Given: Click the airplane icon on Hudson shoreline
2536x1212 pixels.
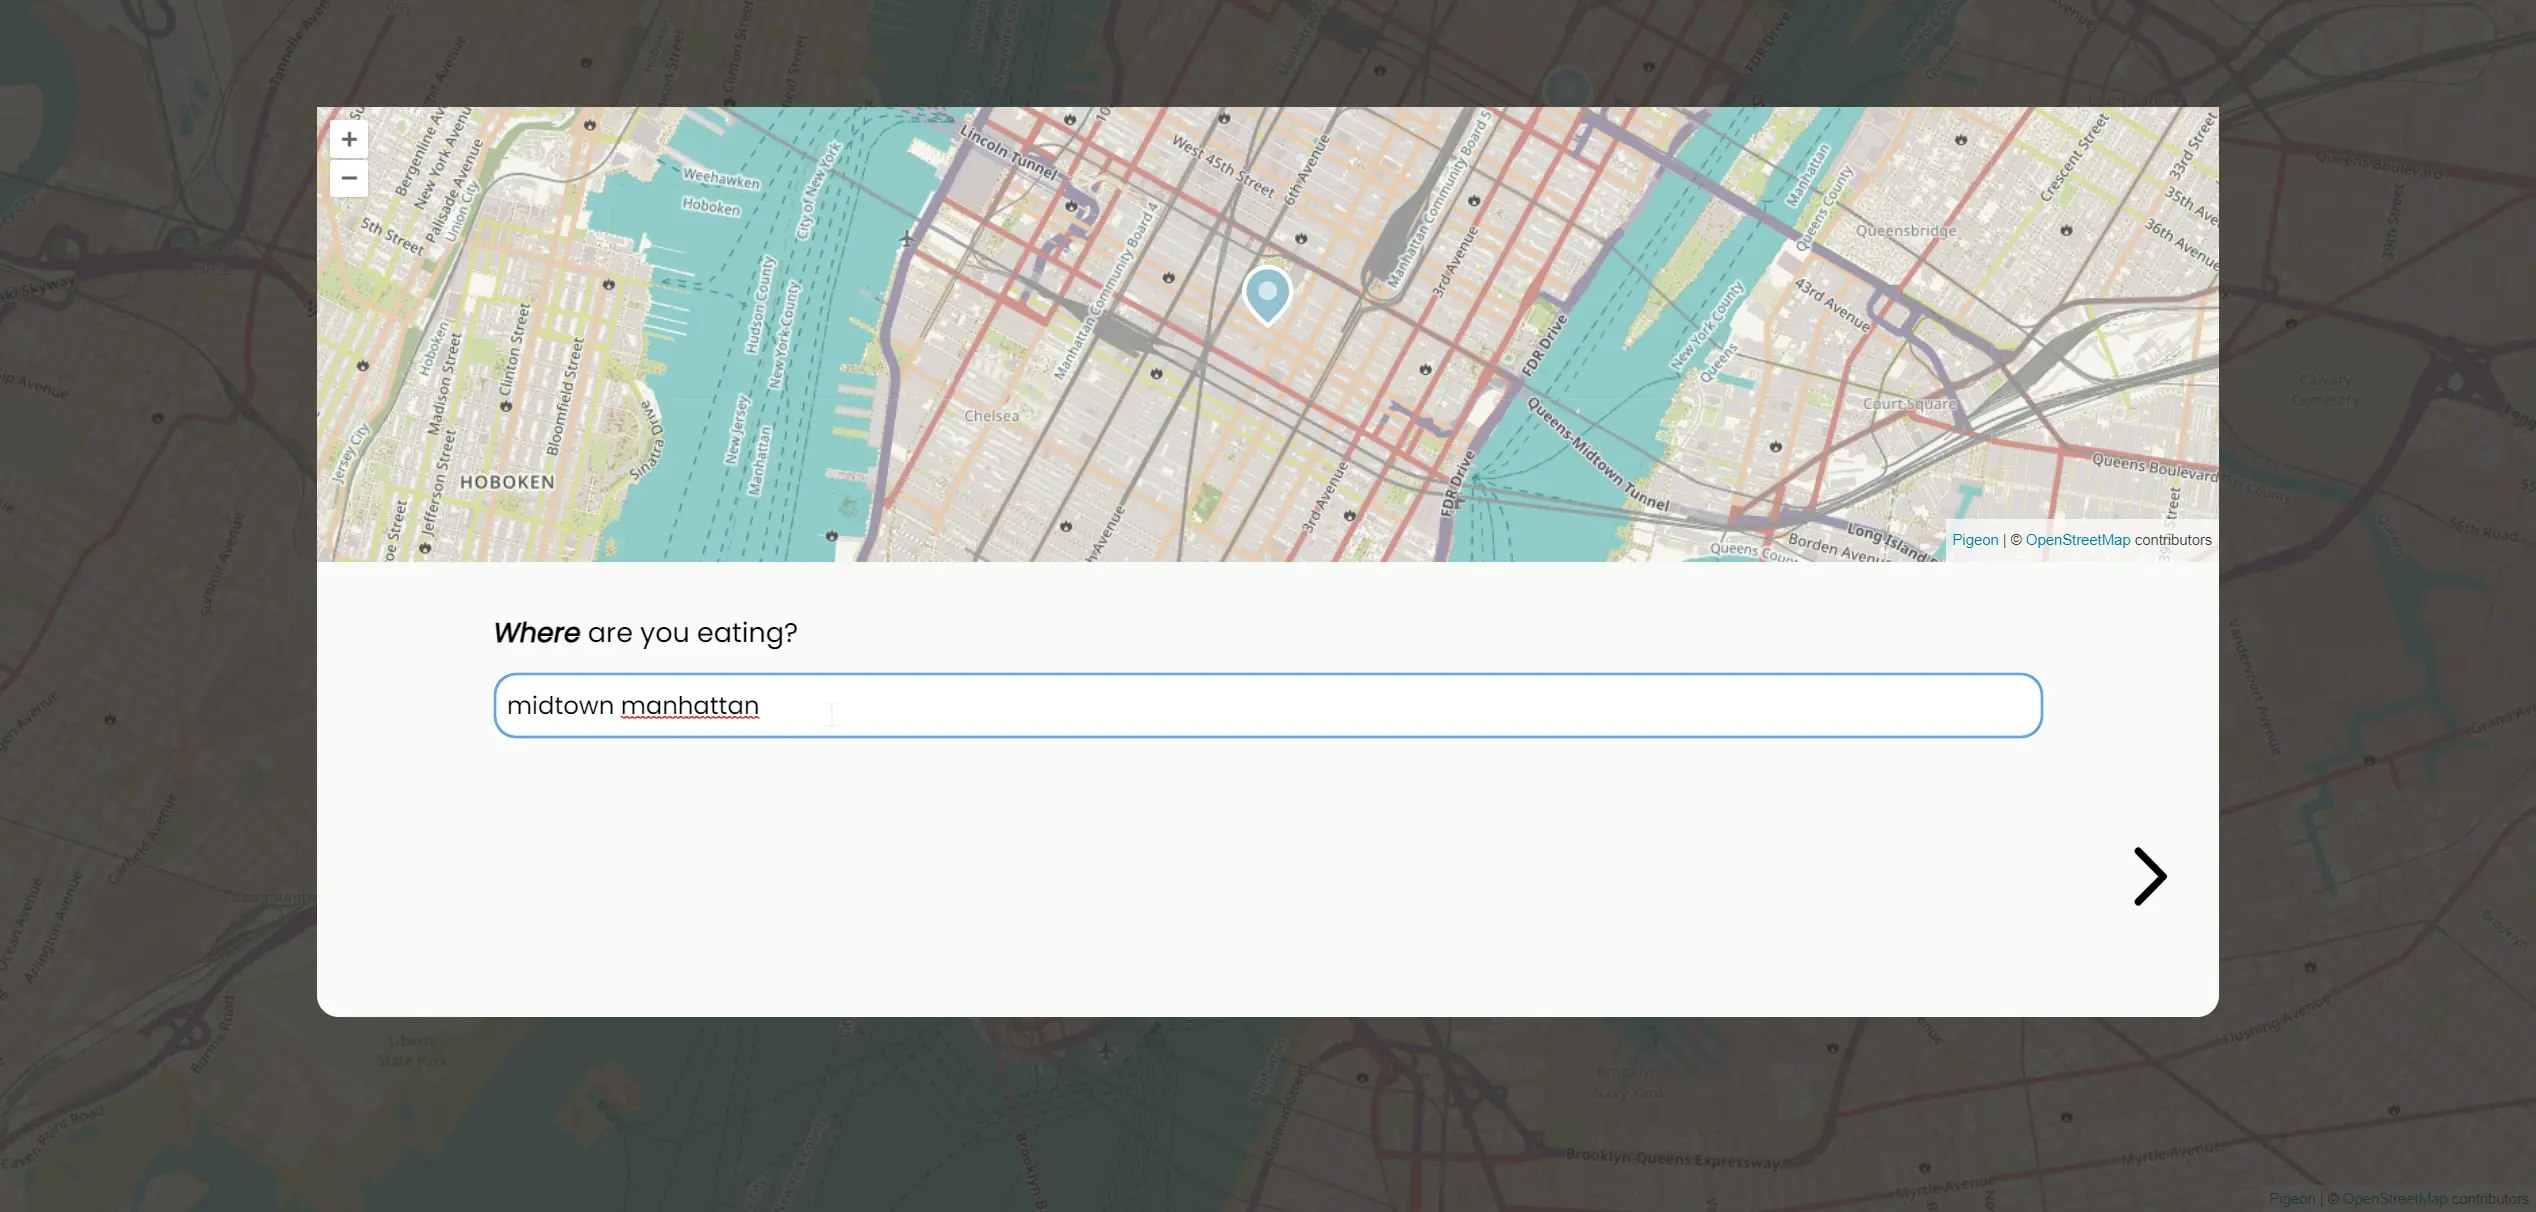Looking at the screenshot, I should [x=906, y=238].
